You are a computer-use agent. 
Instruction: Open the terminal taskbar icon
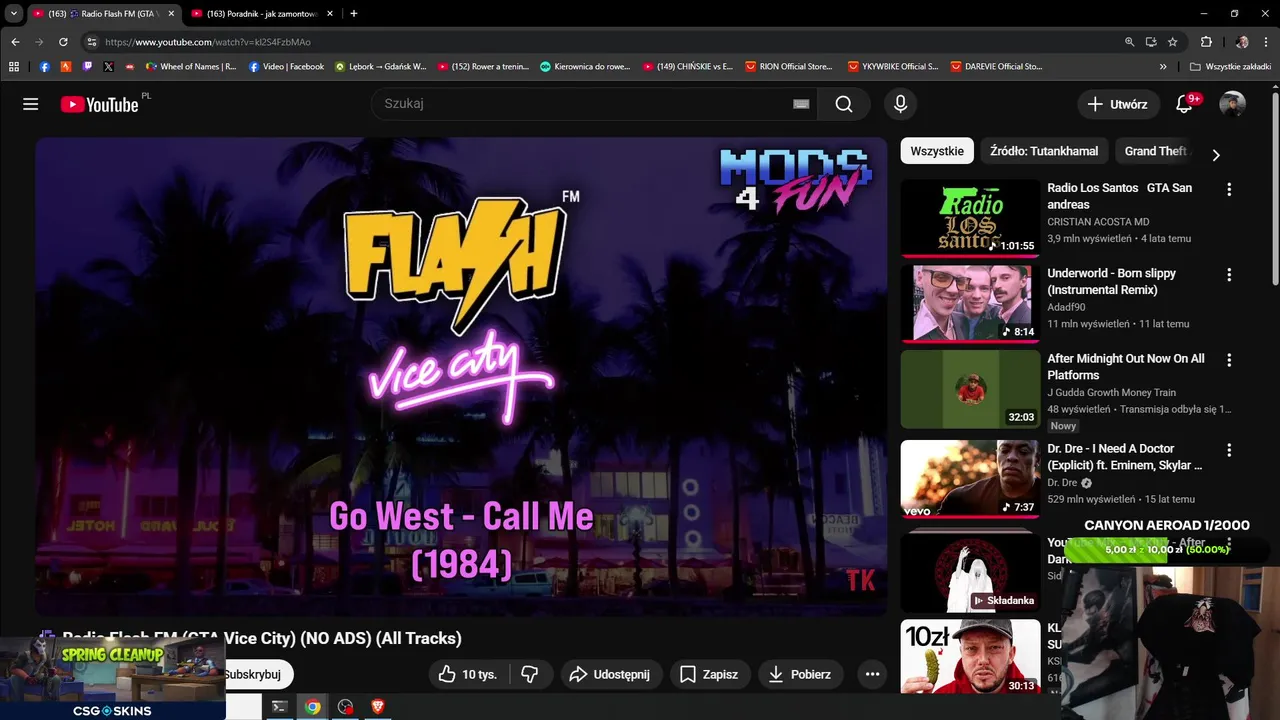(x=280, y=707)
